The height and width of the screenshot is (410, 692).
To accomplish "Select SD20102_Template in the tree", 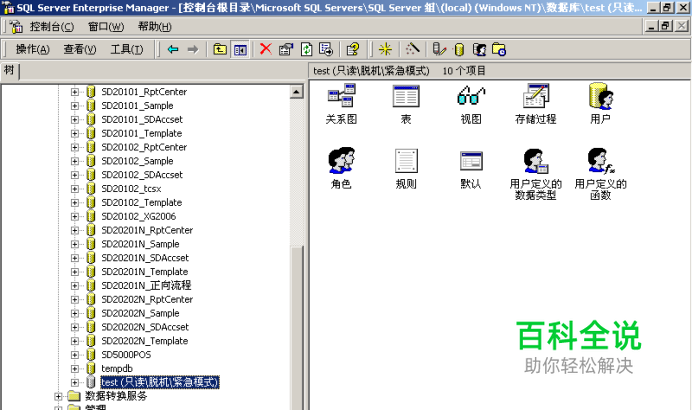I will click(141, 203).
